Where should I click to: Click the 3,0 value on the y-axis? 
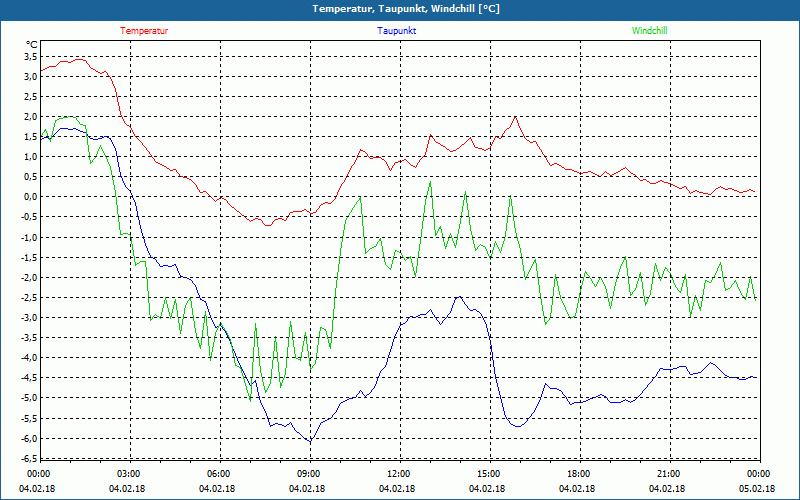pos(31,77)
